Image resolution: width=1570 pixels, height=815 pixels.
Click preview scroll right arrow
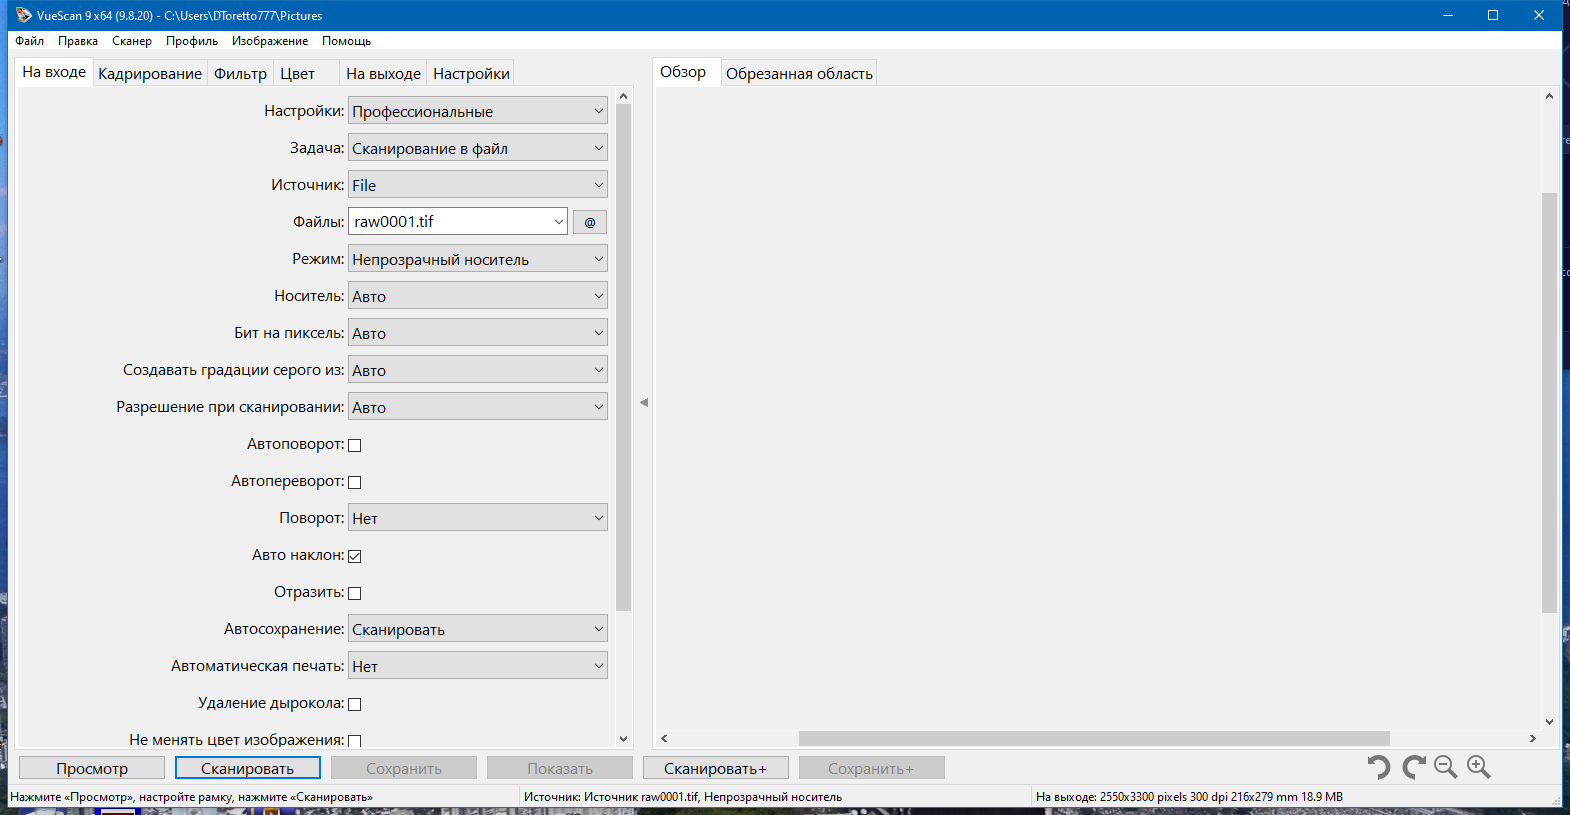(1532, 738)
